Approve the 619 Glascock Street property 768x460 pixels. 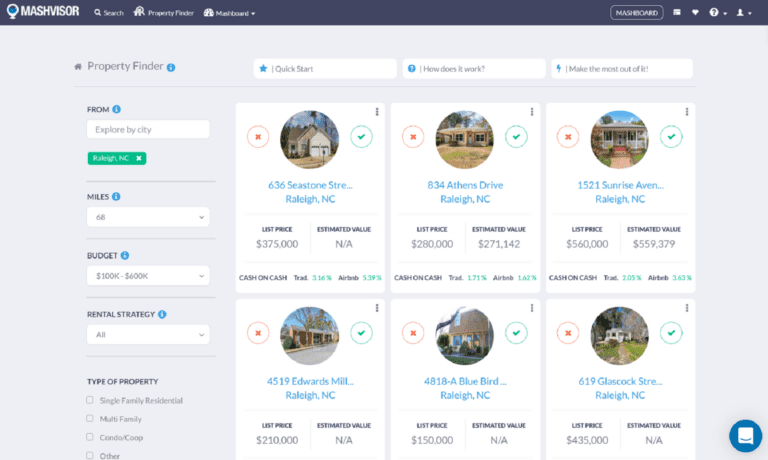click(x=671, y=332)
